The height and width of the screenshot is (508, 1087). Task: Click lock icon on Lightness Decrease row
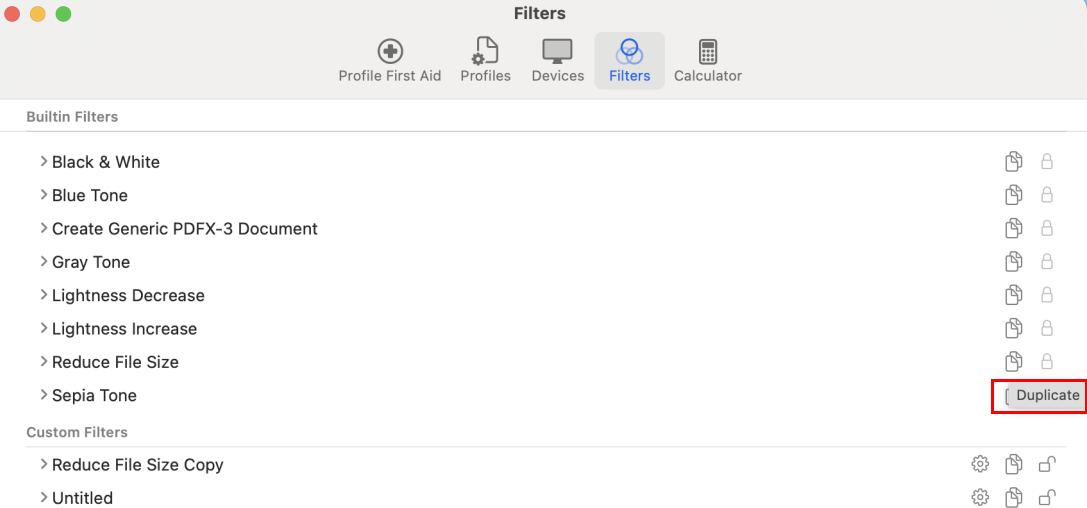1047,295
